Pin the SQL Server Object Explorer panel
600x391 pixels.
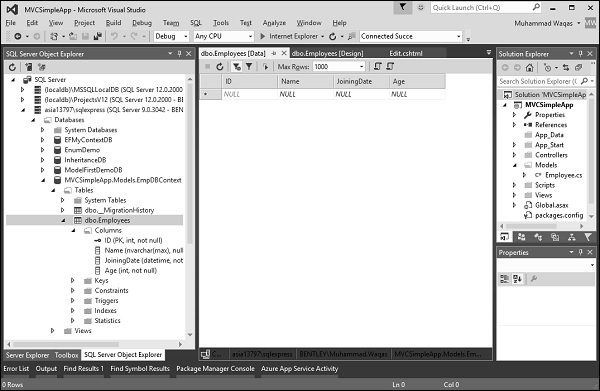click(179, 54)
